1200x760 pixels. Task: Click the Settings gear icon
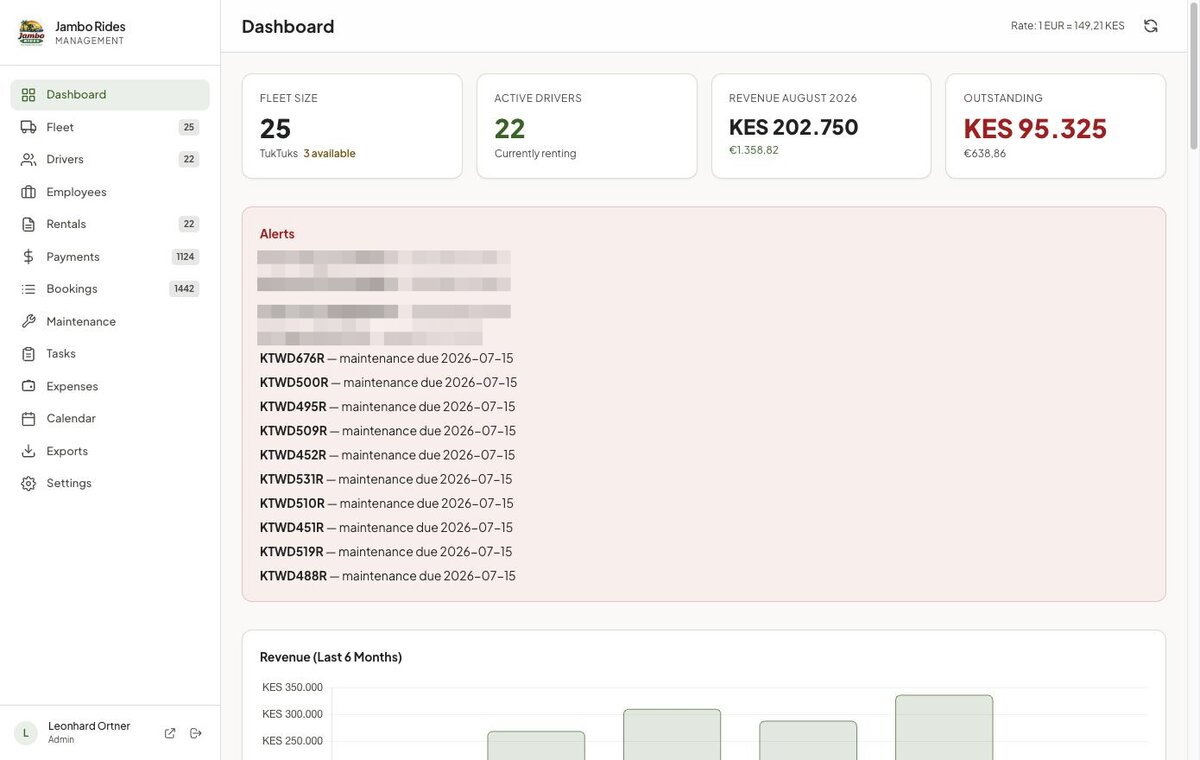tap(28, 483)
